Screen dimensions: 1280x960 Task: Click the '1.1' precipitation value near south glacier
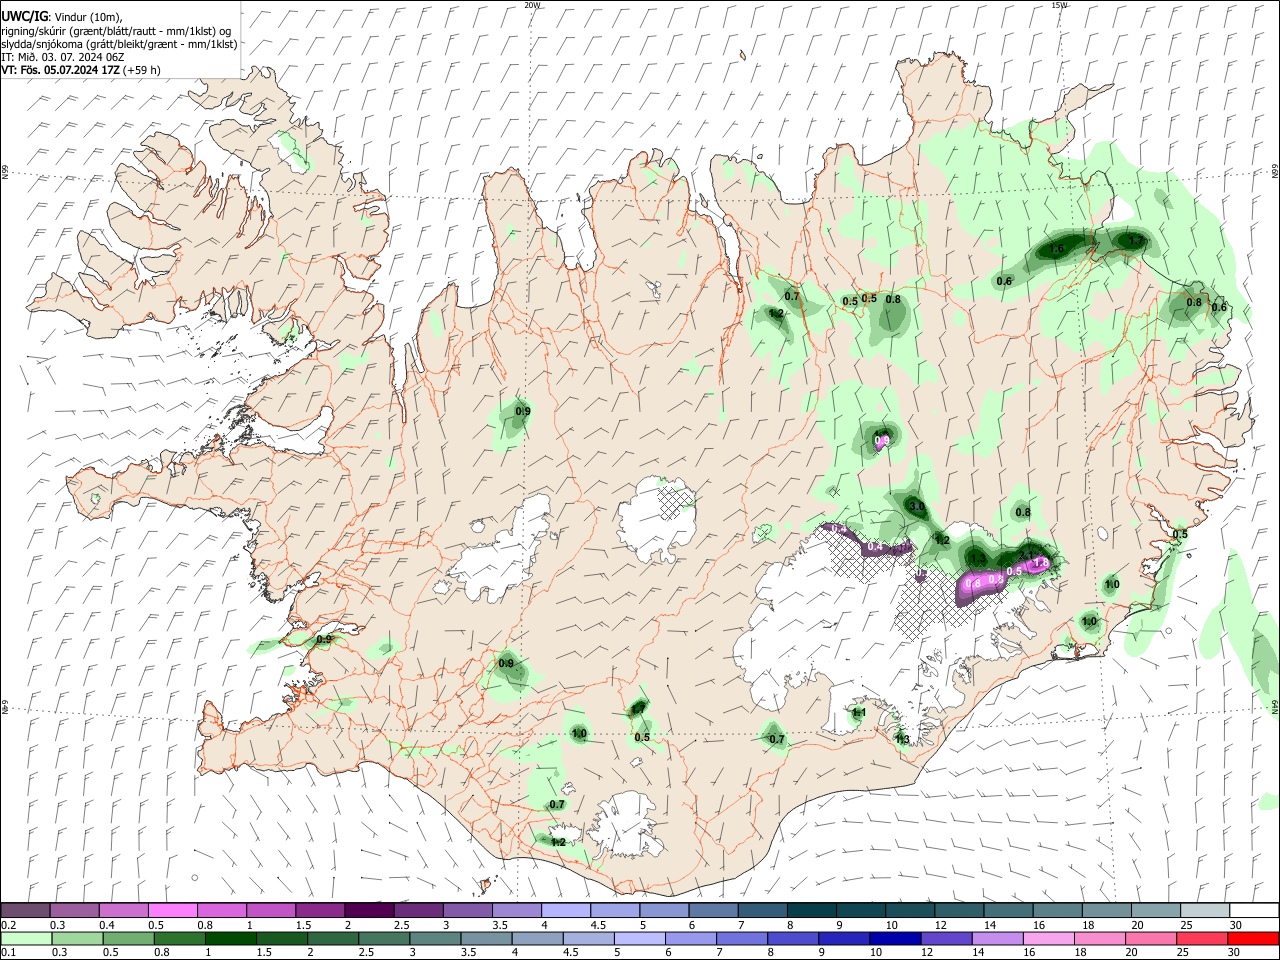click(858, 713)
